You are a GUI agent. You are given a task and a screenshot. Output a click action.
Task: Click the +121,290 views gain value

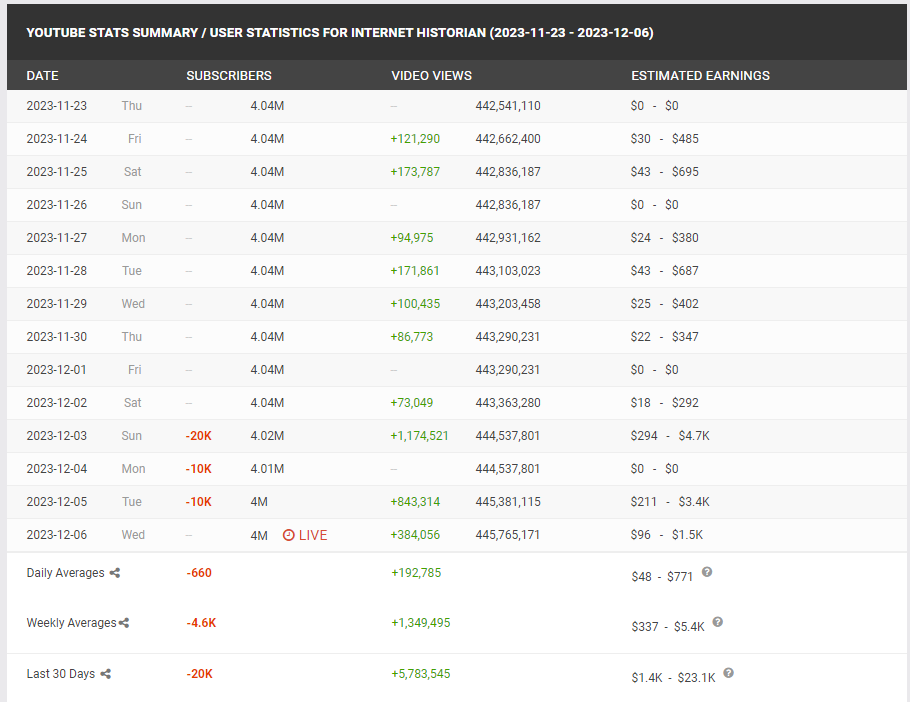pos(415,139)
